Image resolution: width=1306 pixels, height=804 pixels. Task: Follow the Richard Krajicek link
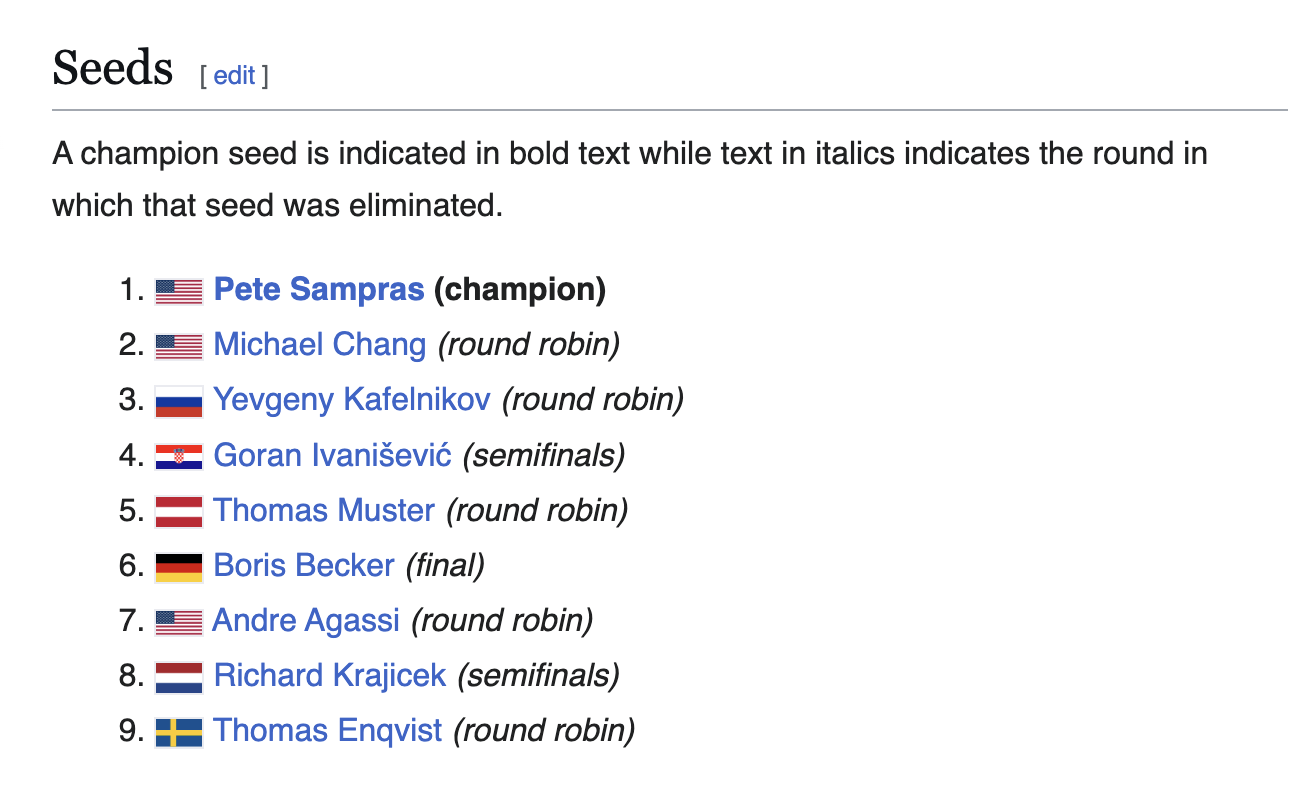coord(330,675)
